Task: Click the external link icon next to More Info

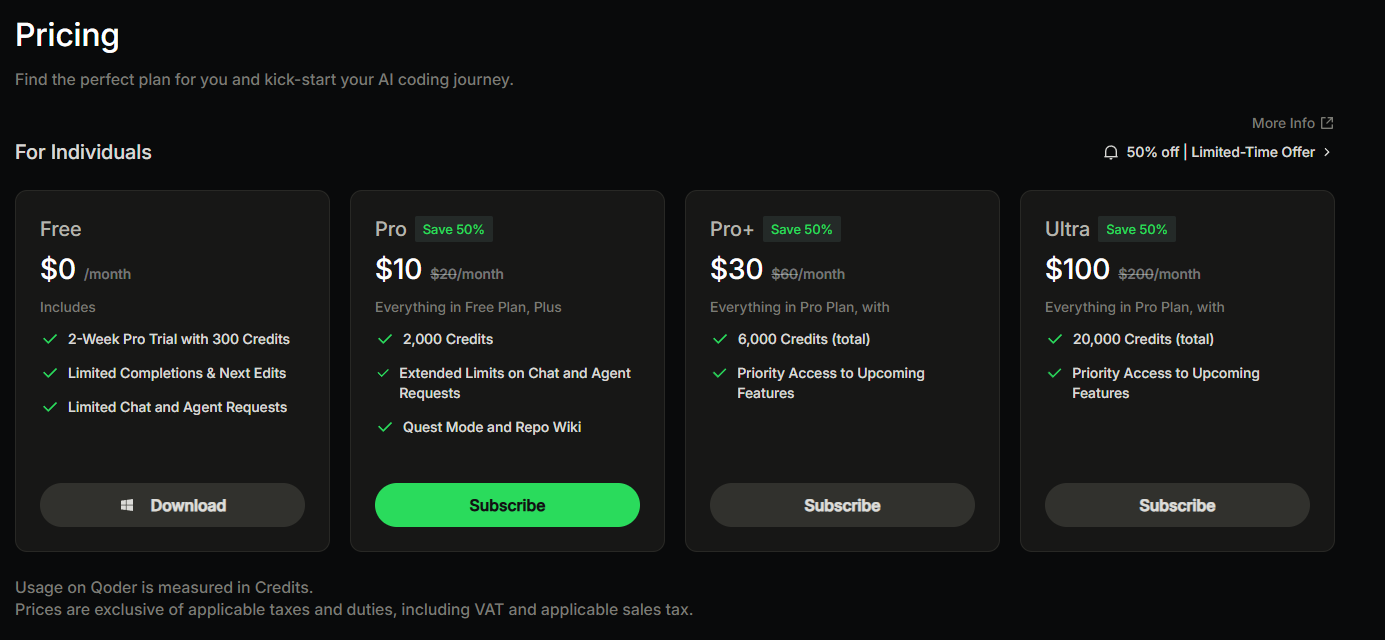Action: pos(1327,123)
